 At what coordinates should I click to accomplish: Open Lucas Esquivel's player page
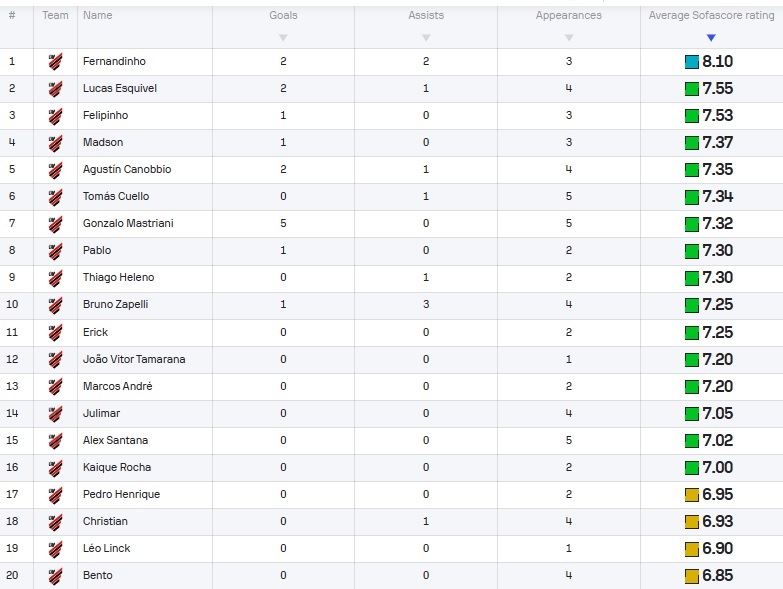click(x=120, y=88)
